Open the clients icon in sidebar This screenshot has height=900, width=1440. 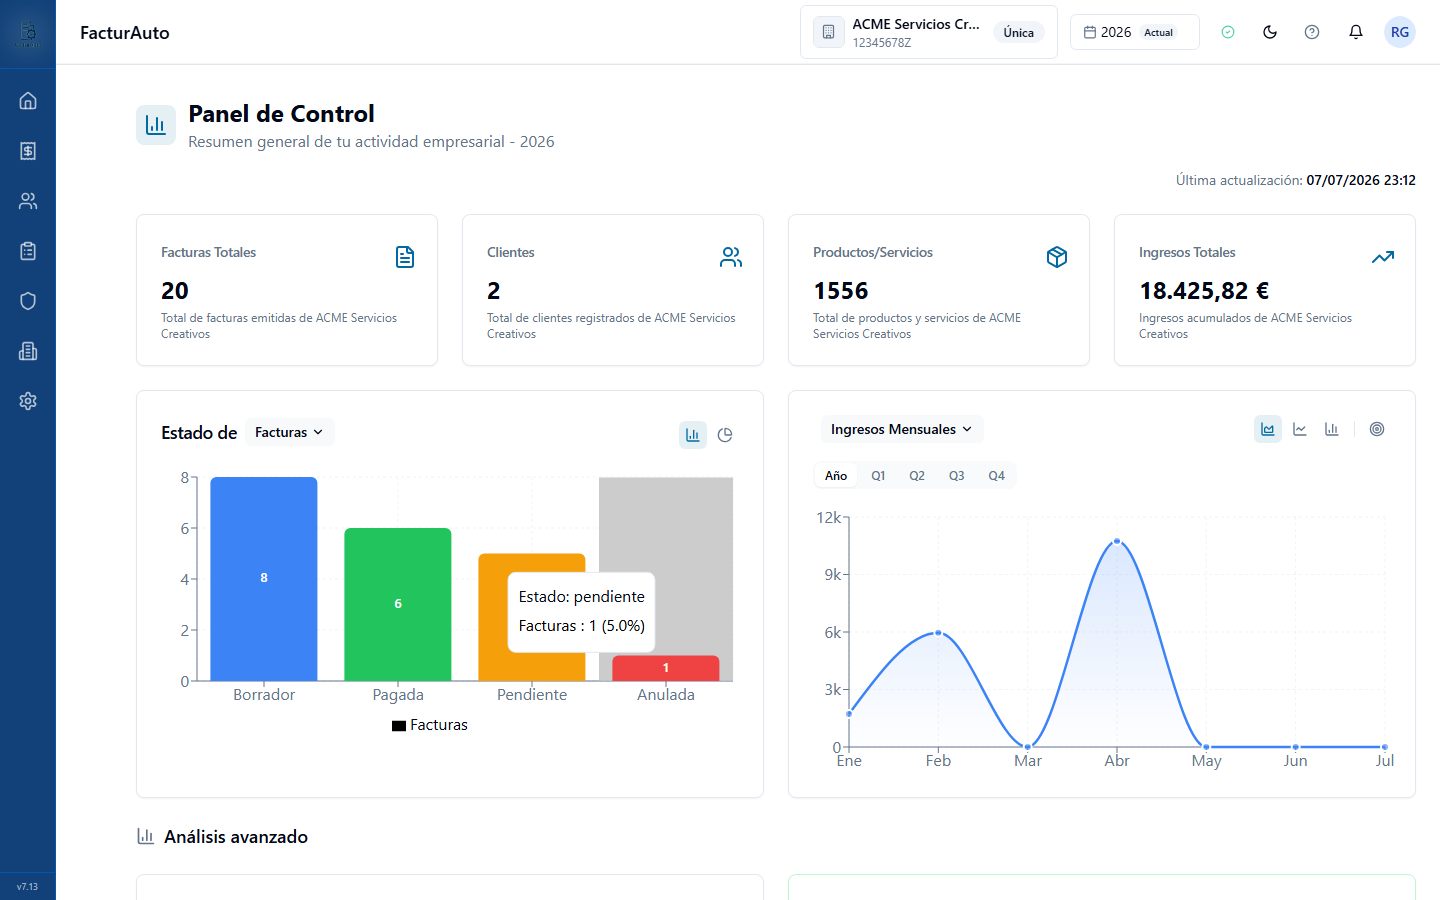(x=28, y=201)
